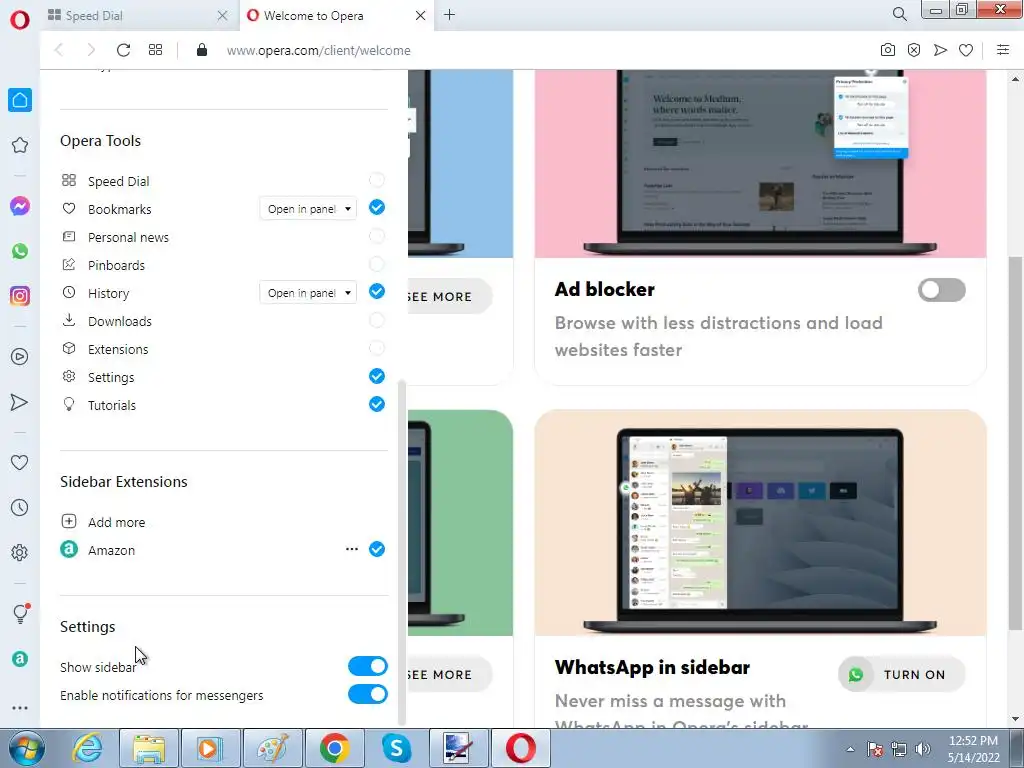Open sidebar Workspaces star icon
Viewport: 1024px width, 768px height.
pyautogui.click(x=20, y=145)
